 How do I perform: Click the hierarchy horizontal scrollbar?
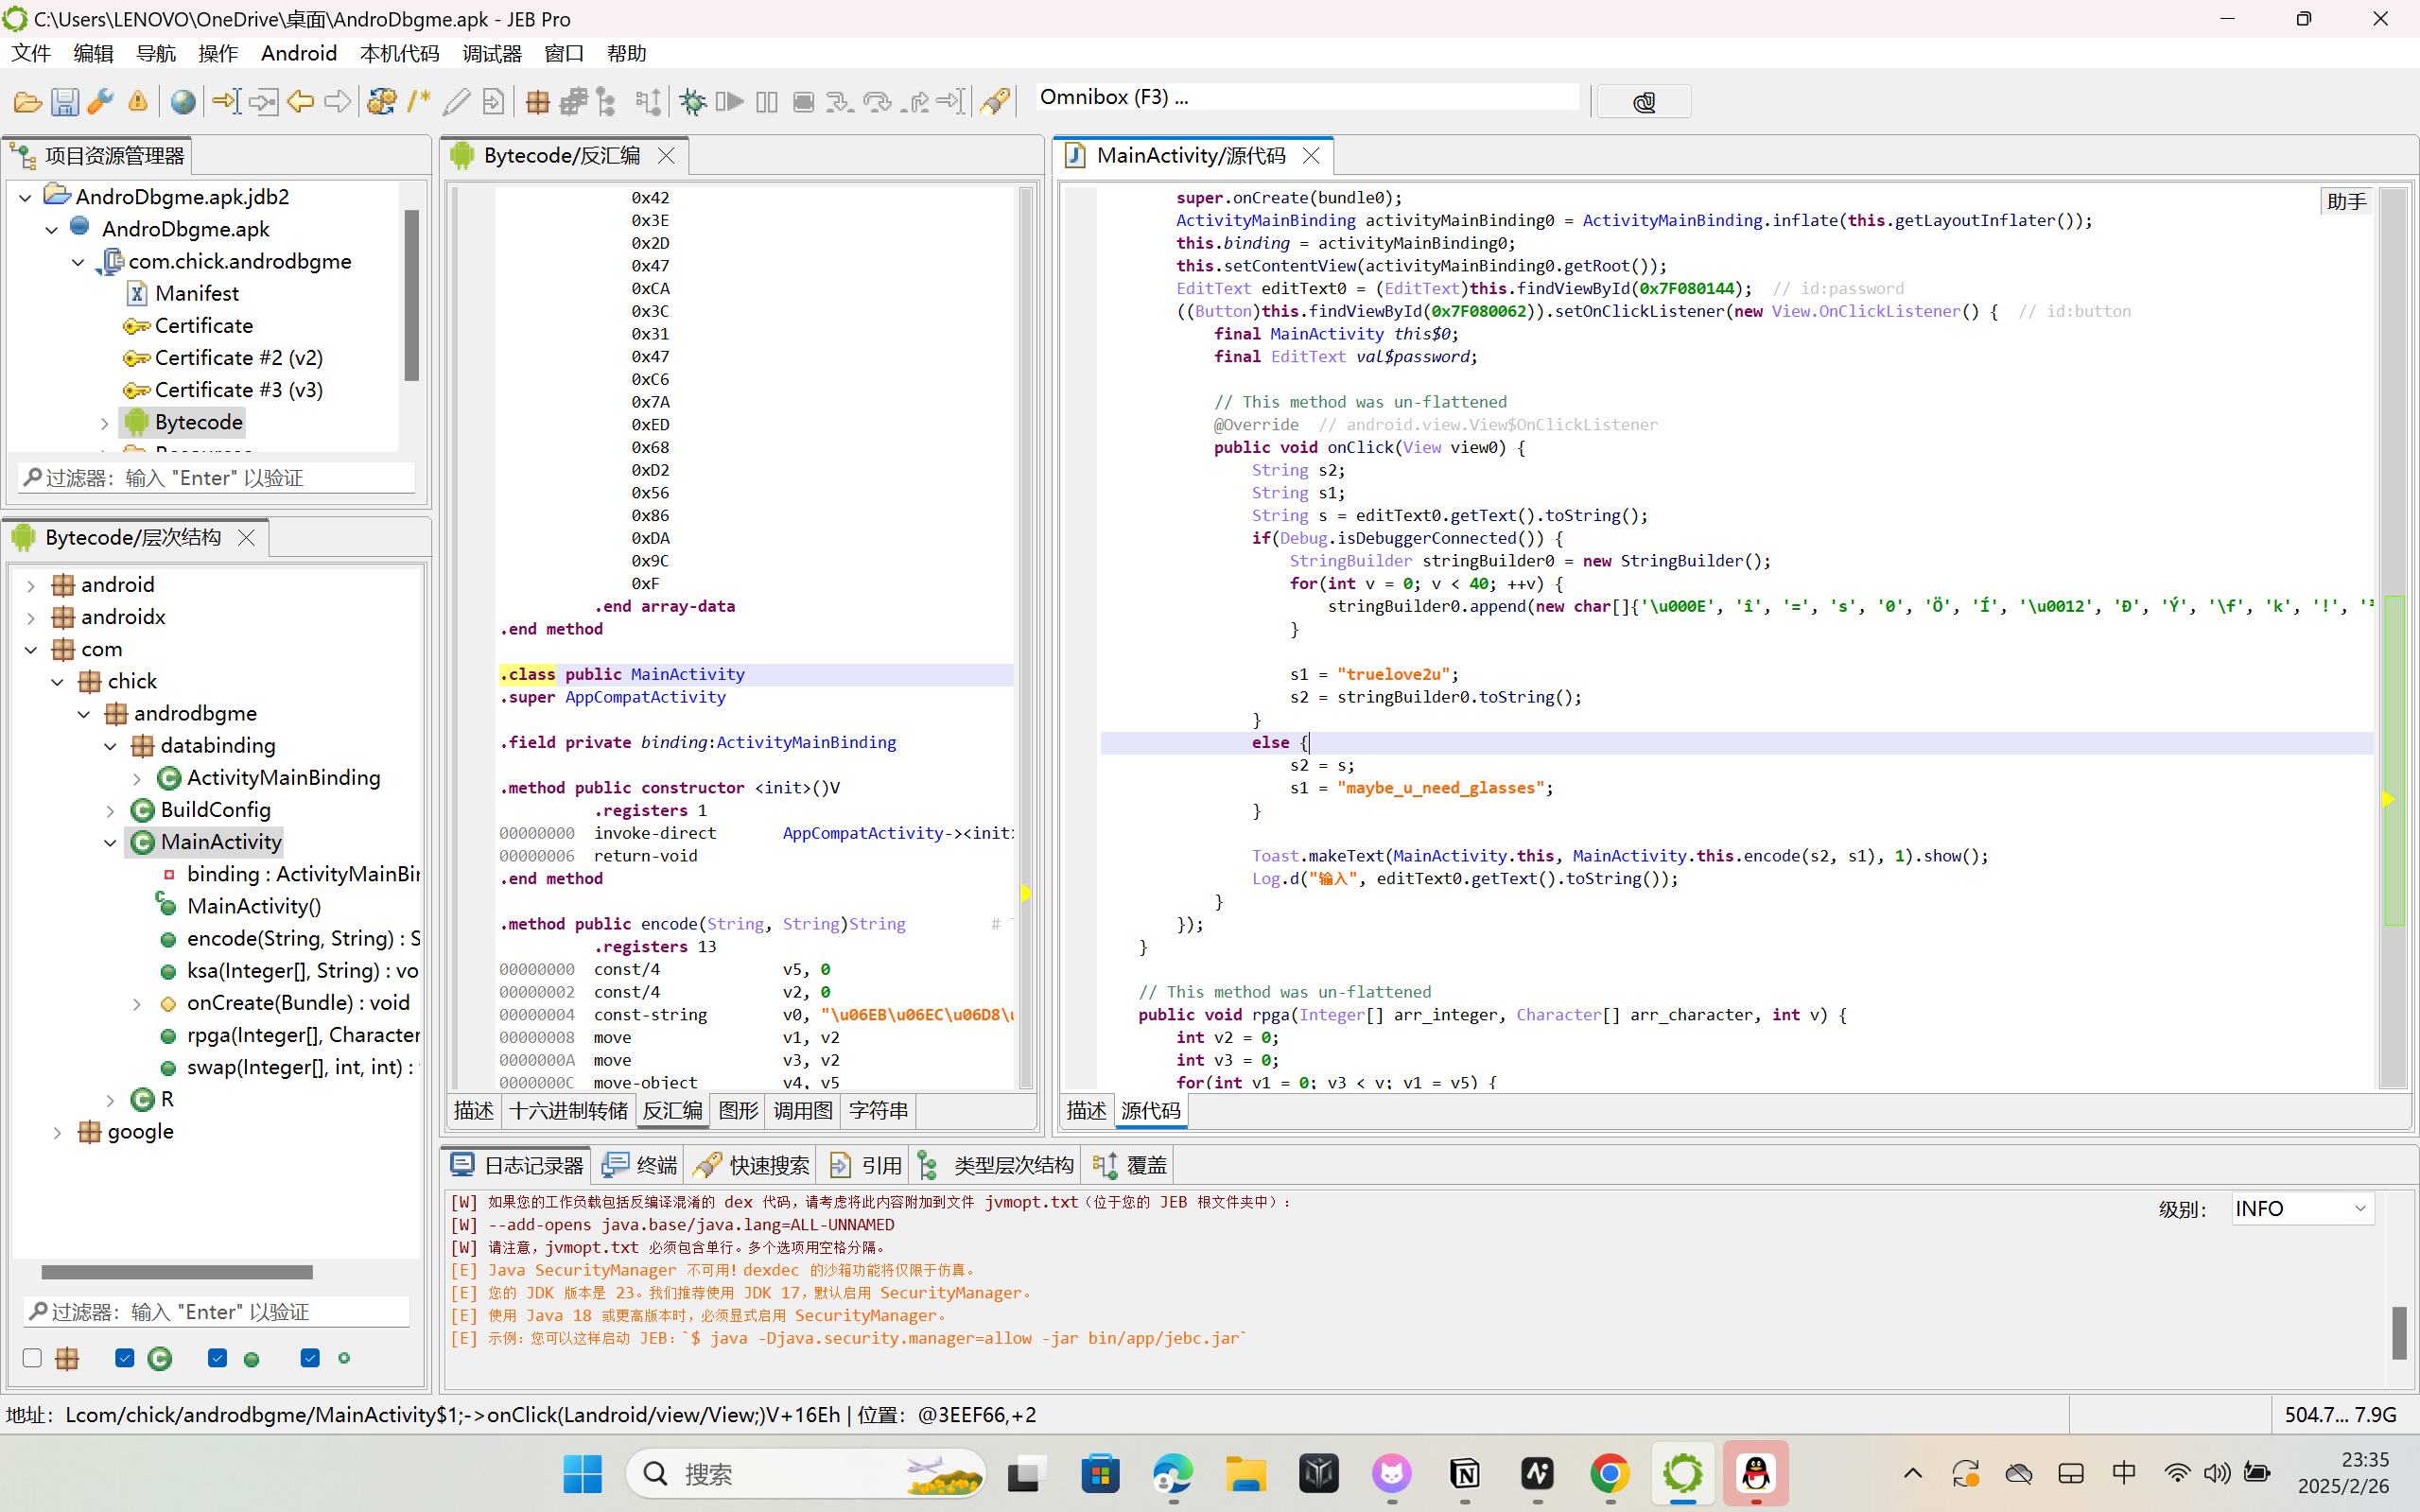[x=177, y=1272]
